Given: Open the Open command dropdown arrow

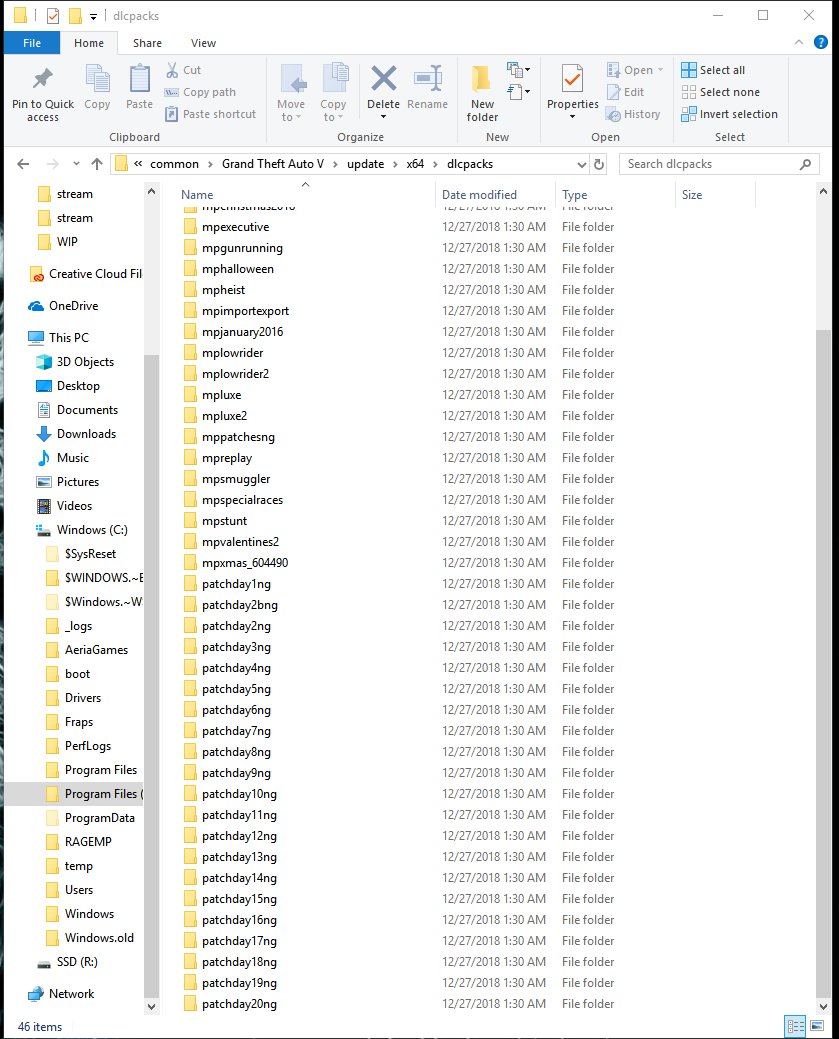Looking at the screenshot, I should (660, 70).
